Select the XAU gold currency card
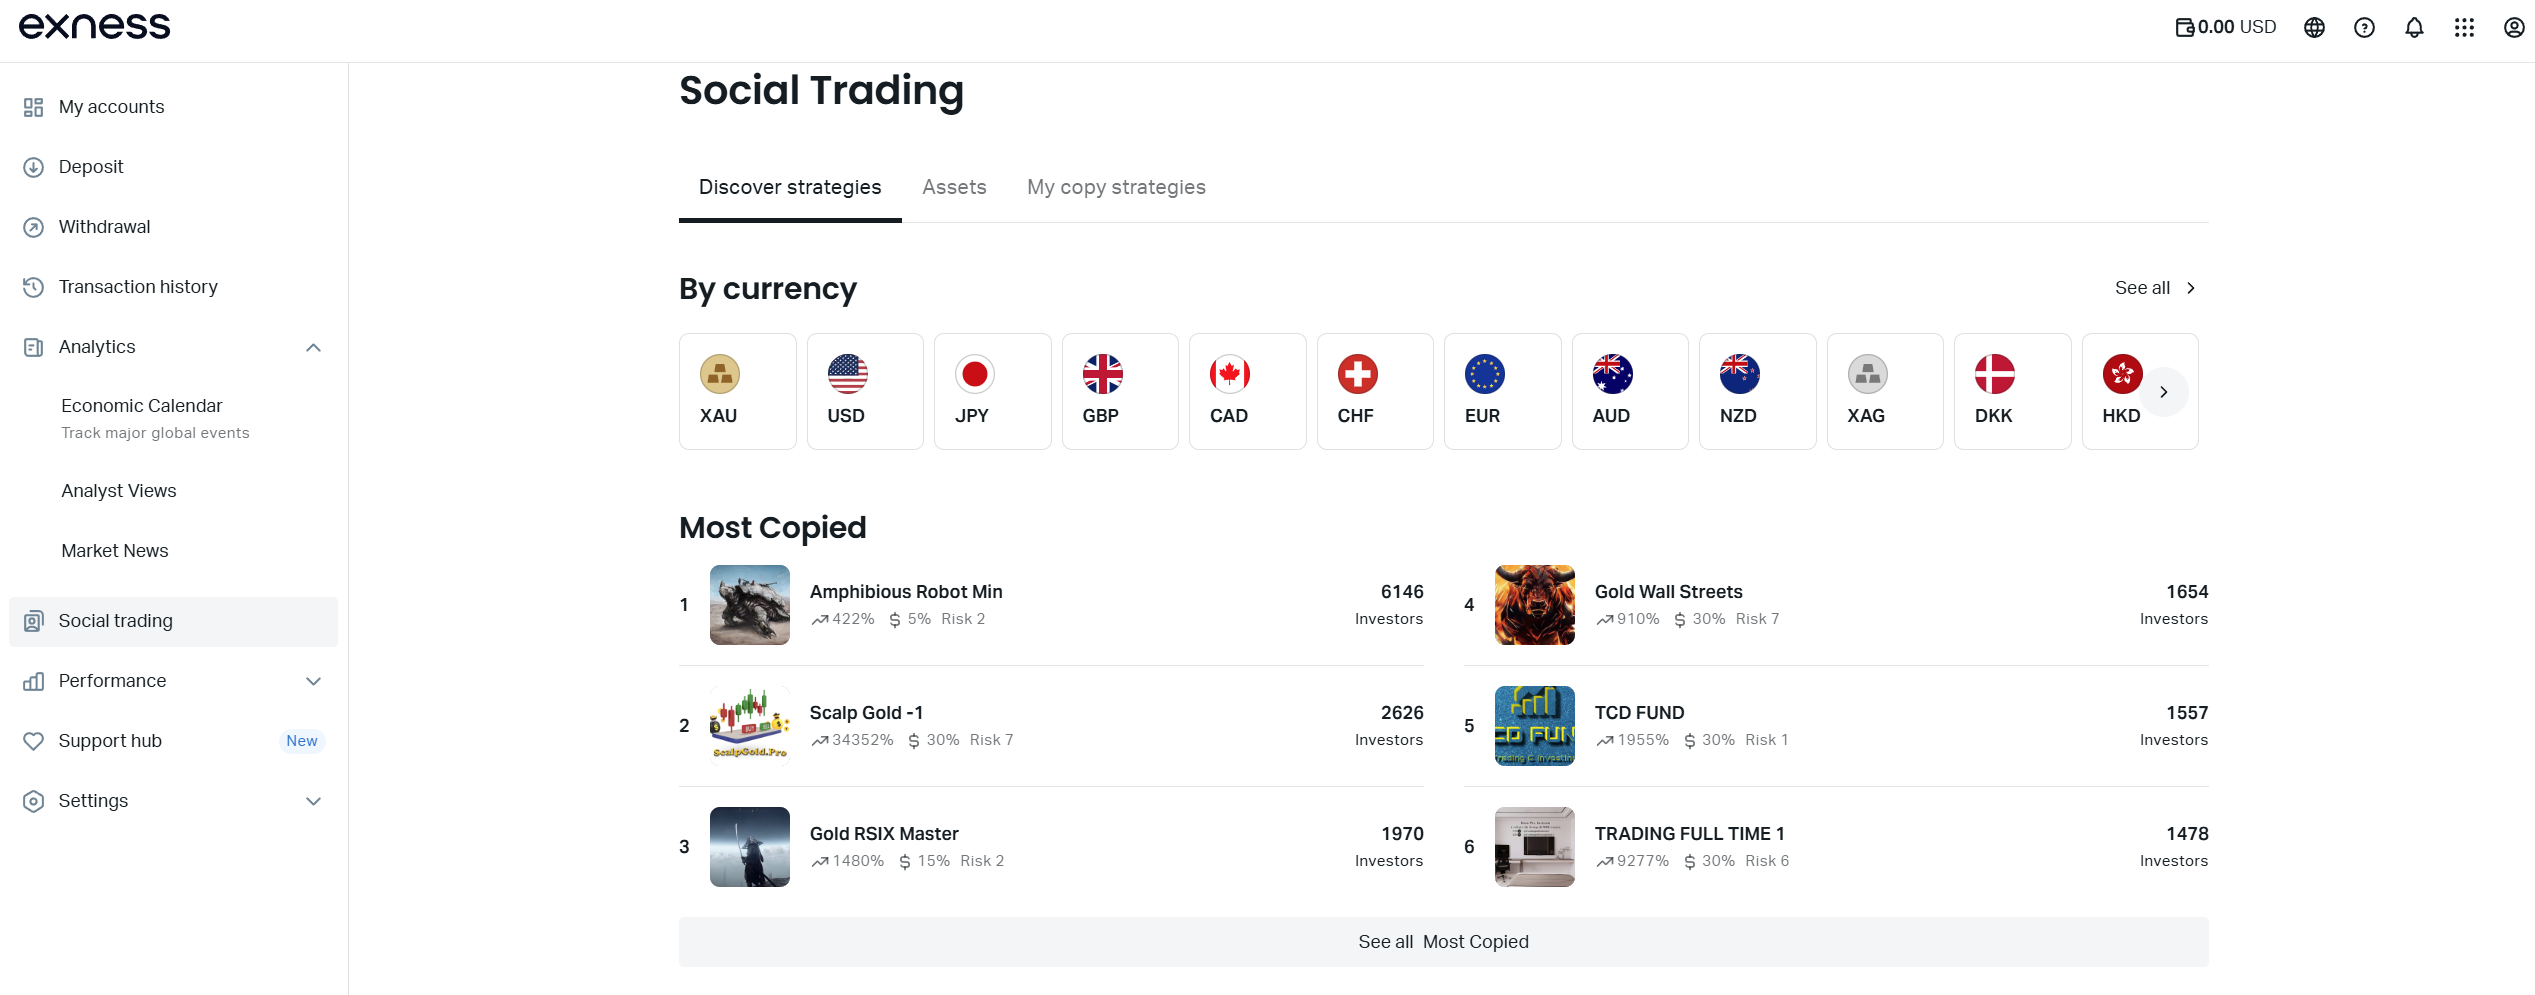Screen dimensions: 2535x995 click(x=737, y=391)
